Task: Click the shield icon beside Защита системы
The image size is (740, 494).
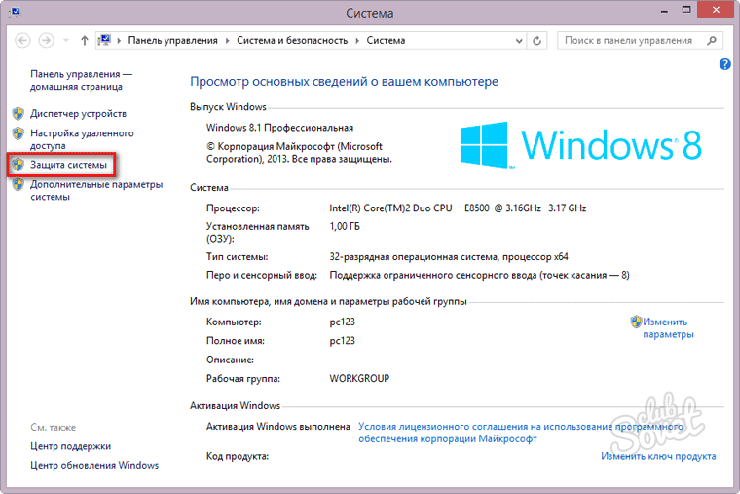Action: (x=18, y=163)
